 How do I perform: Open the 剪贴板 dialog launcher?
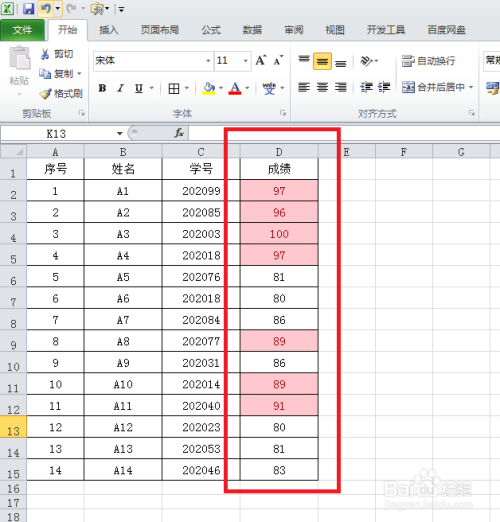point(82,113)
